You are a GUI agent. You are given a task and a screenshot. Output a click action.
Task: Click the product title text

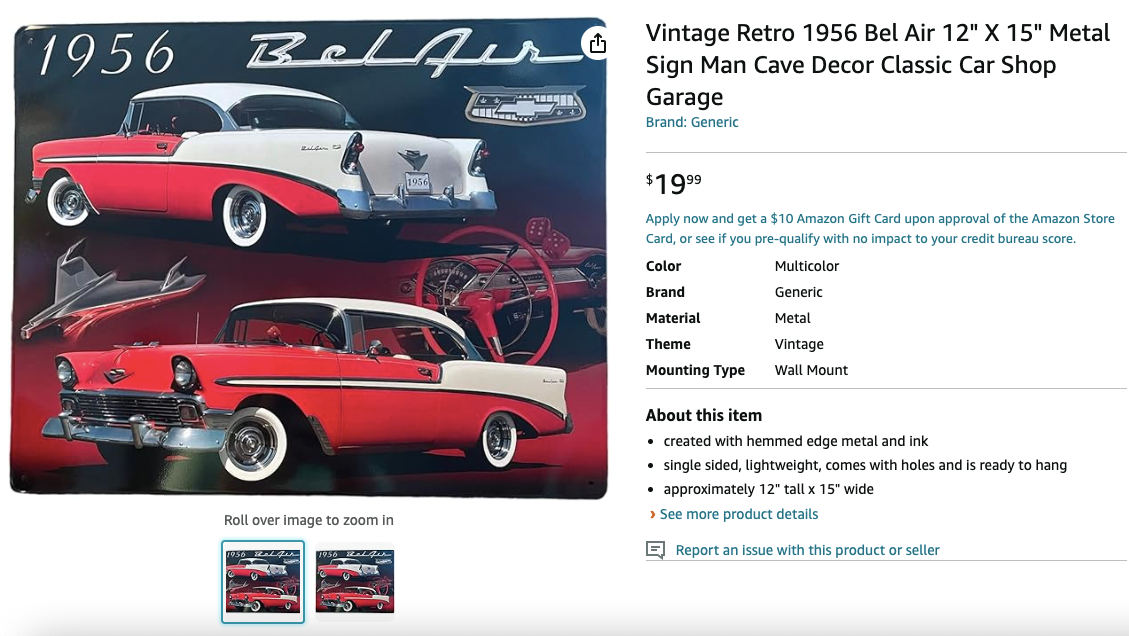pyautogui.click(x=877, y=65)
